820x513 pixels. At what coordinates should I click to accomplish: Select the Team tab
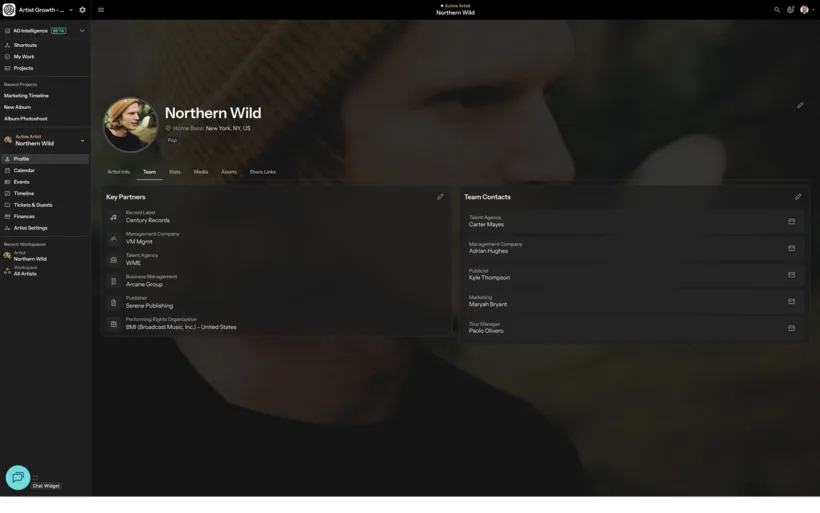pos(150,172)
